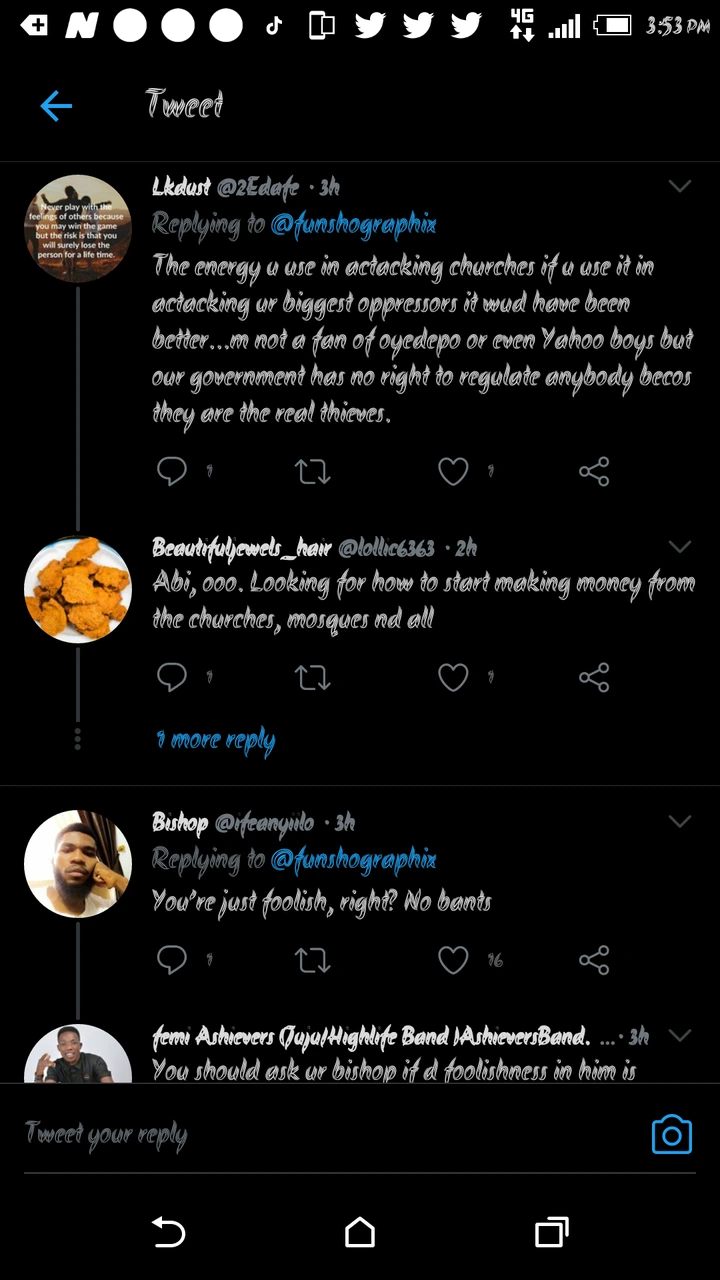Share Bishop's 'No bants' tweet
Viewport: 720px width, 1280px height.
coord(594,960)
